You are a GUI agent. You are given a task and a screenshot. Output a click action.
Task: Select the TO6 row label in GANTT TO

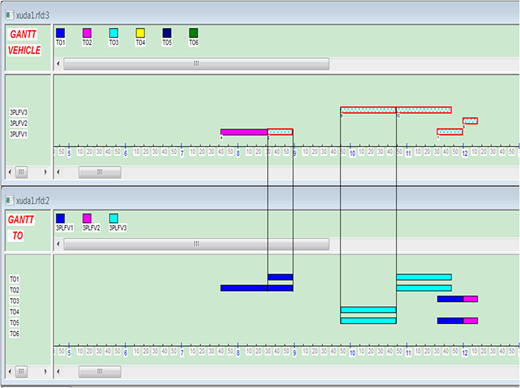click(14, 334)
